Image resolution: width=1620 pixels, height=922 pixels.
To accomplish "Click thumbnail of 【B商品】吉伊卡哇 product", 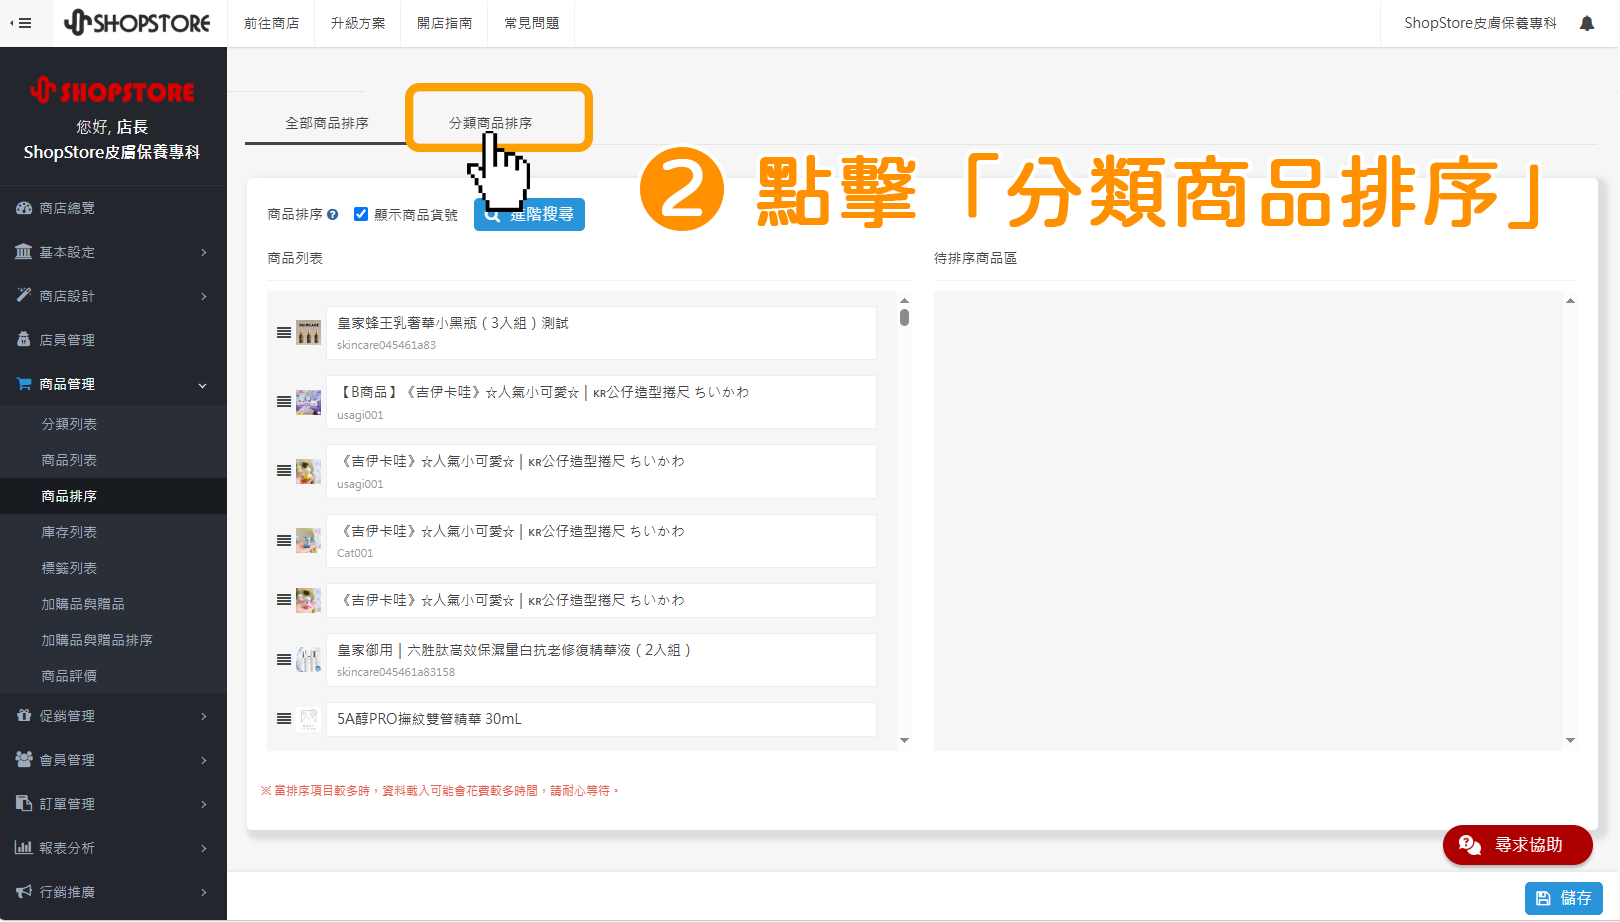I will coord(309,402).
